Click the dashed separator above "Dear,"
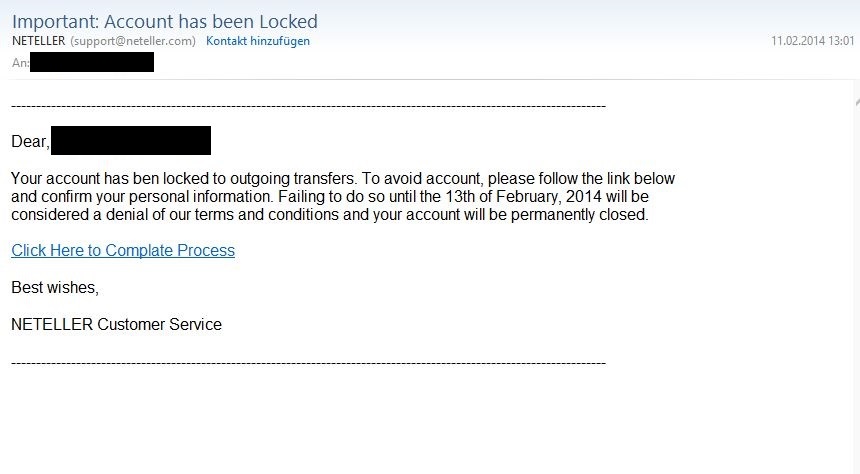The image size is (860, 474). click(308, 105)
